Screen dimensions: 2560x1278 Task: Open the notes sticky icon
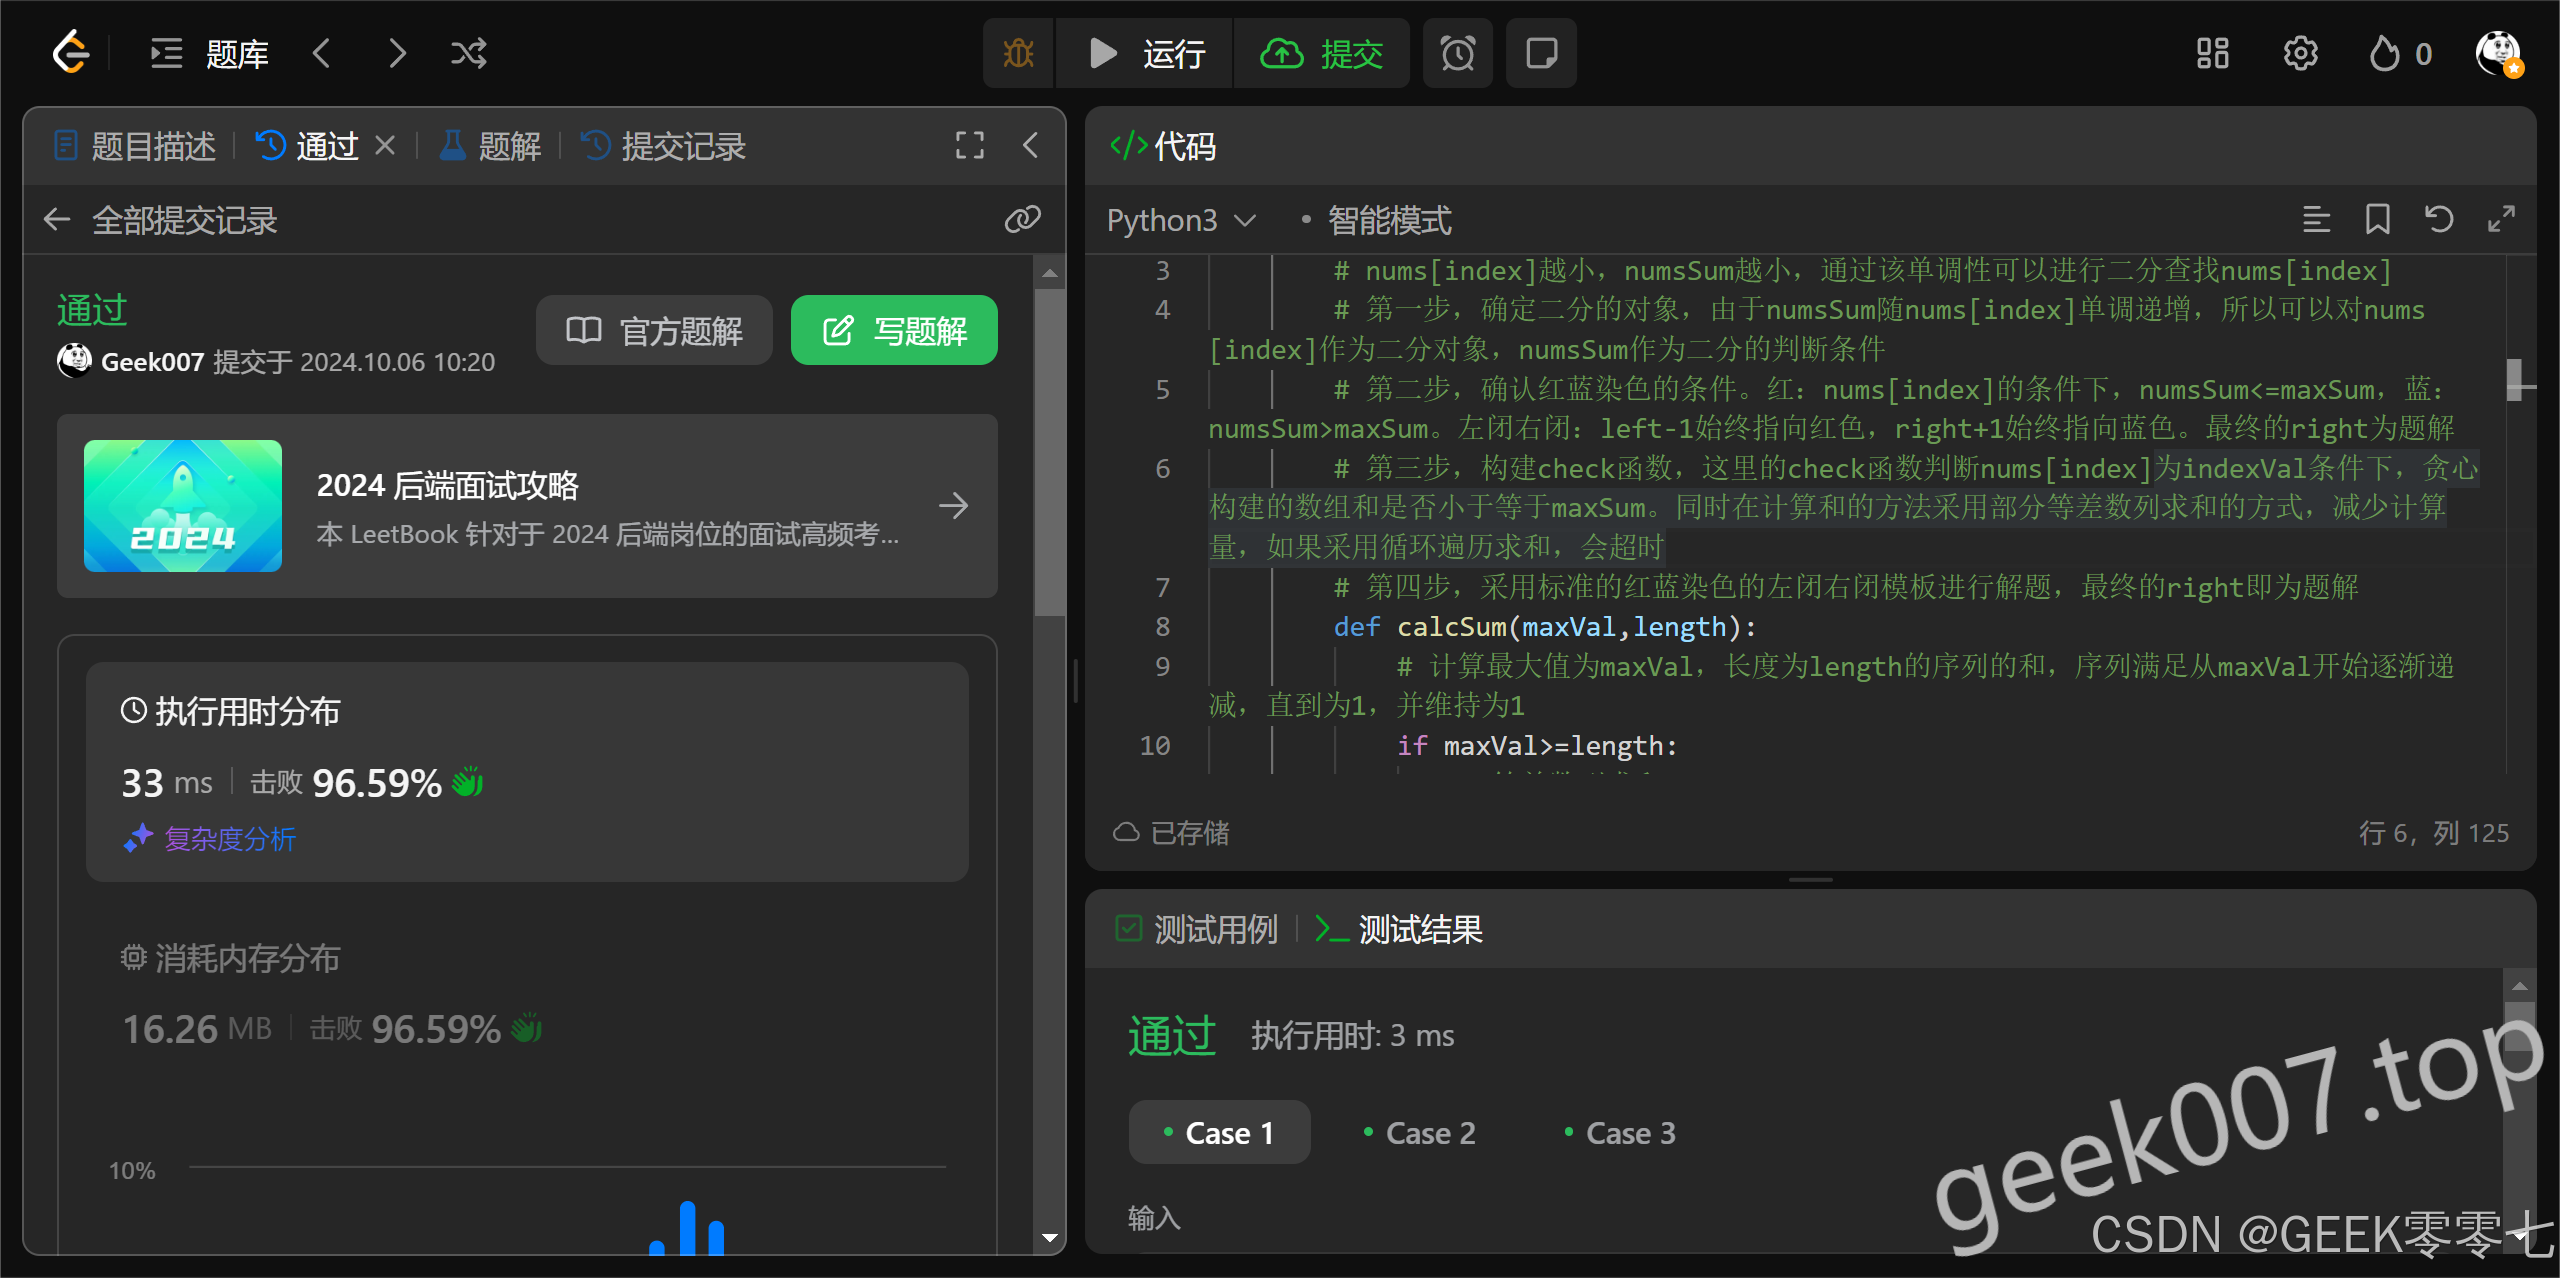point(1541,53)
